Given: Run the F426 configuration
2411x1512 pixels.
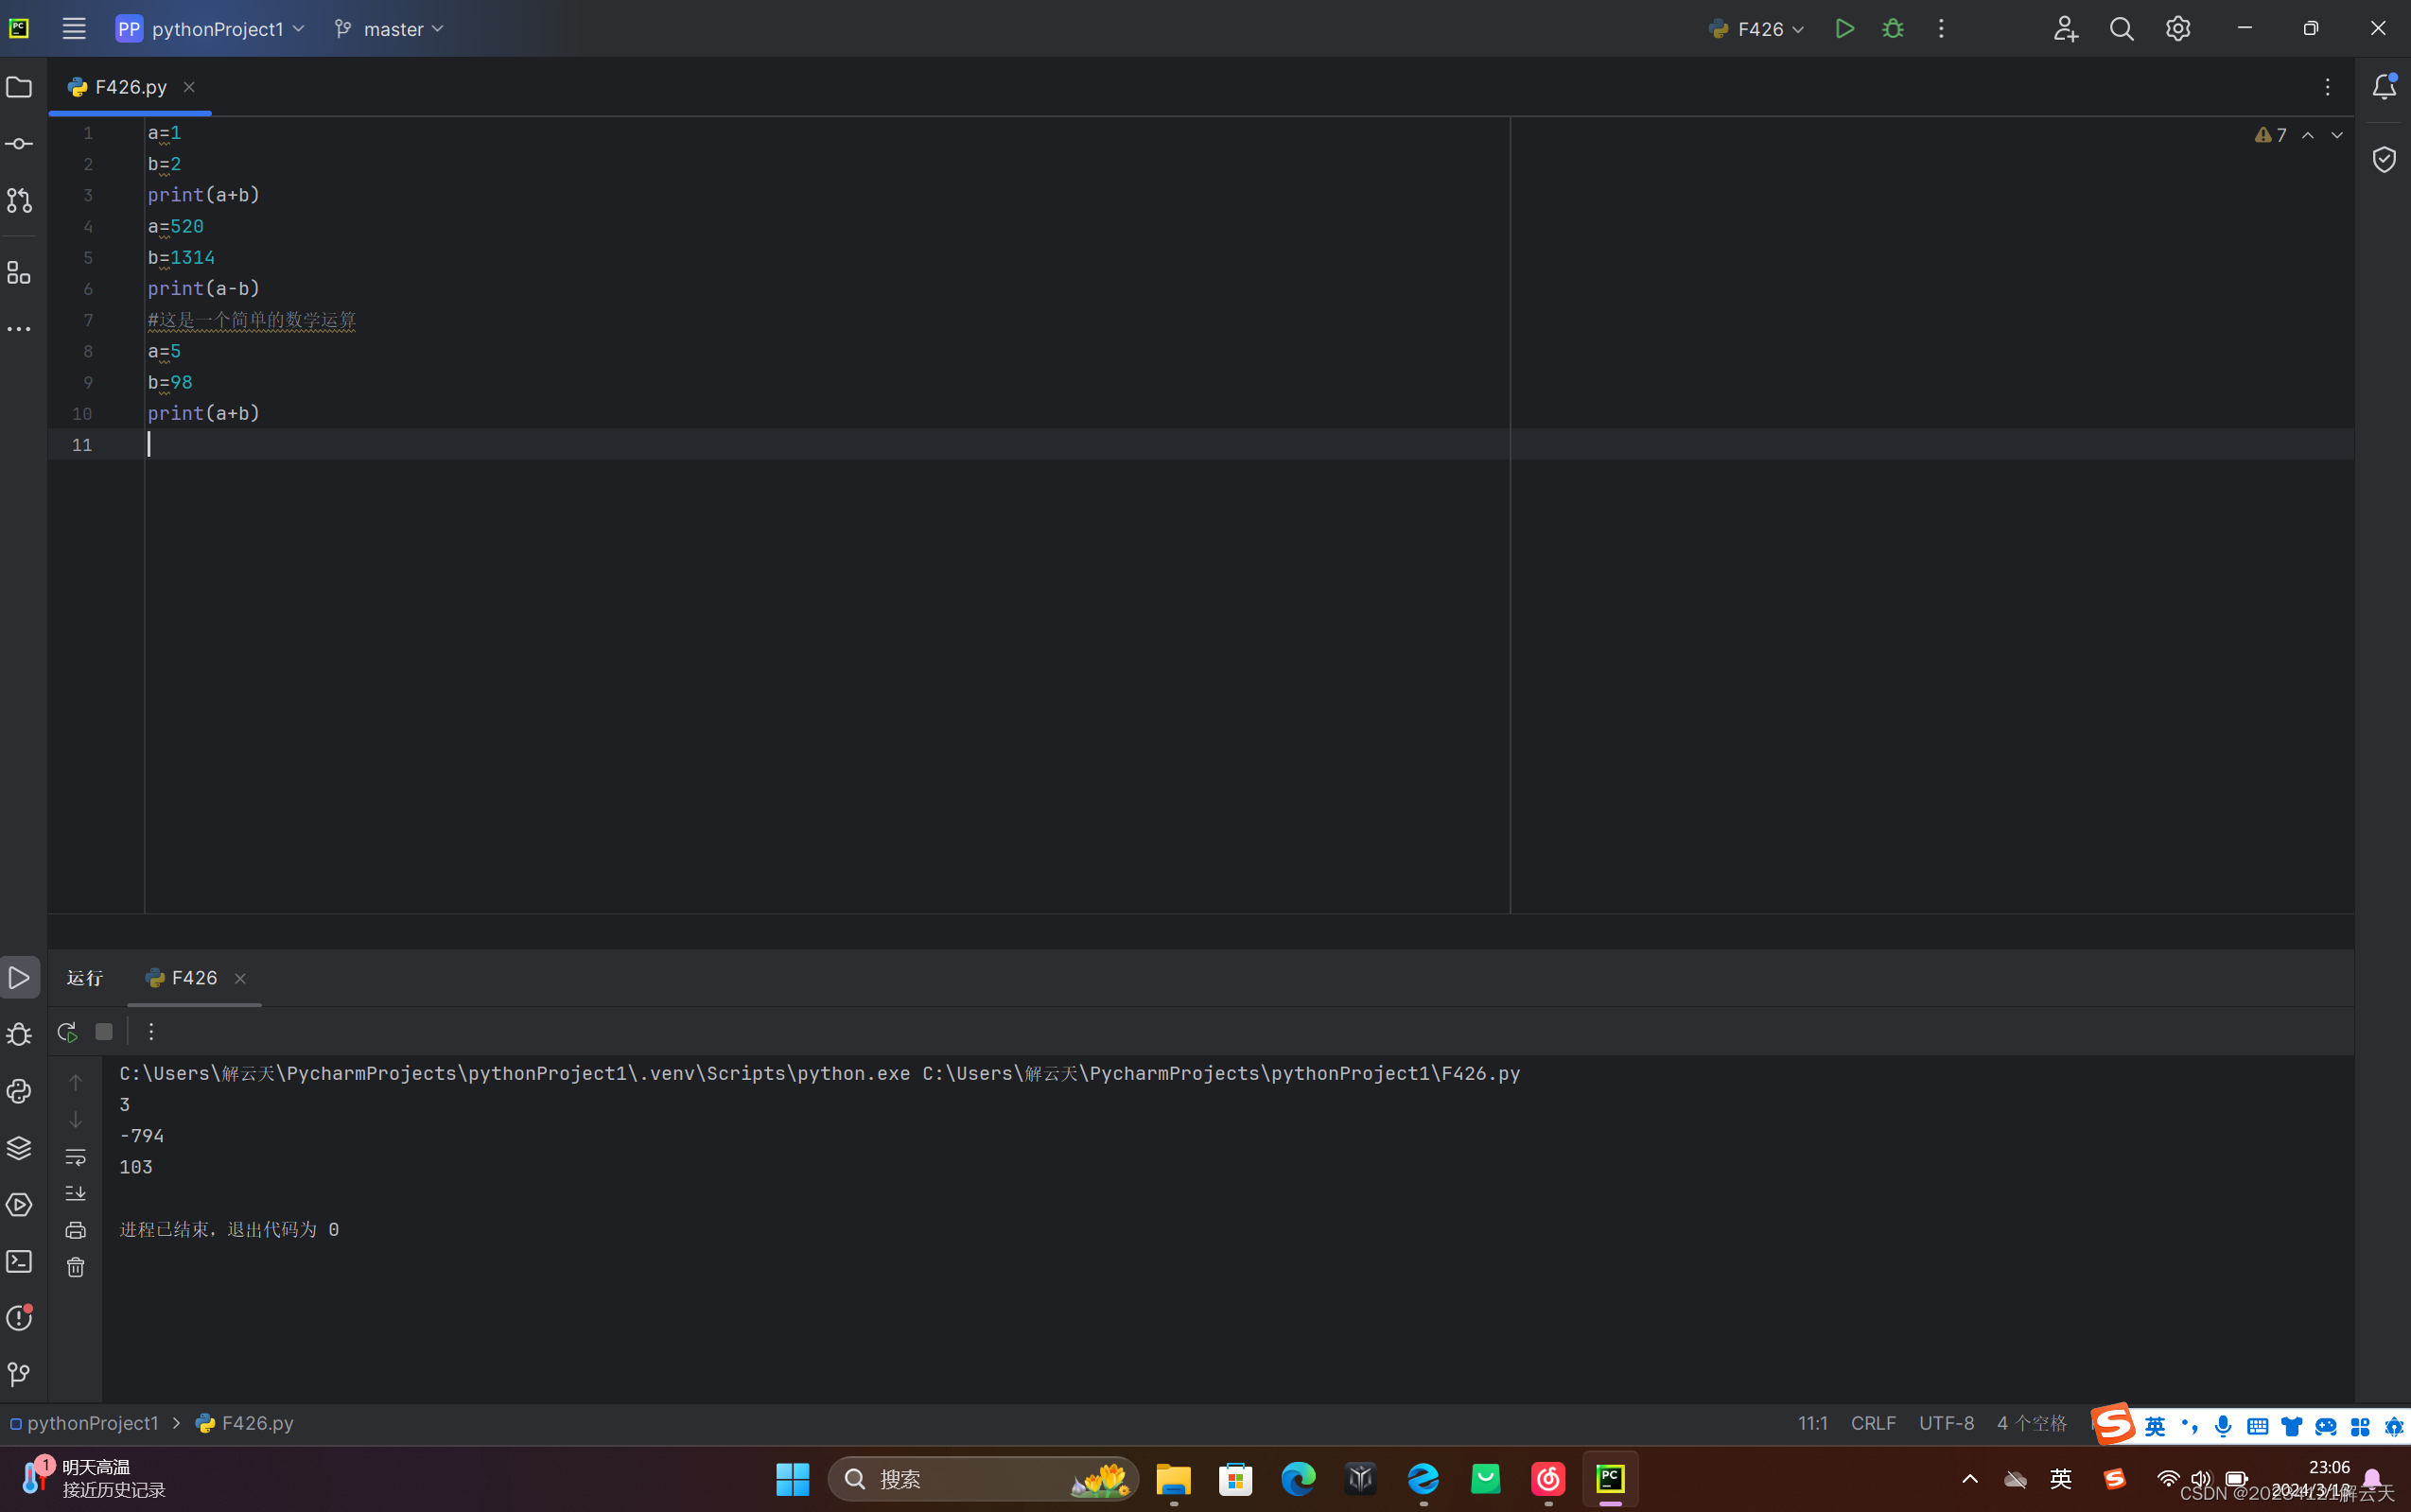Looking at the screenshot, I should click(1844, 29).
